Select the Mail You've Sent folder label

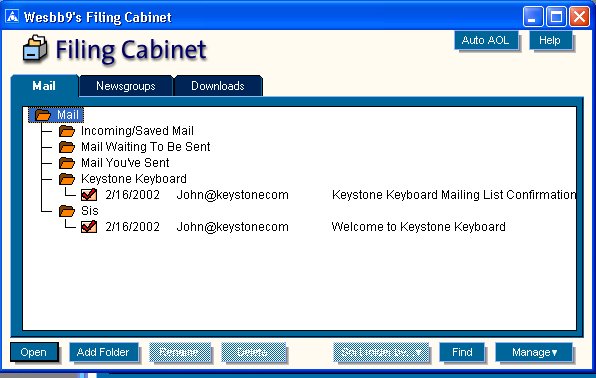point(125,163)
